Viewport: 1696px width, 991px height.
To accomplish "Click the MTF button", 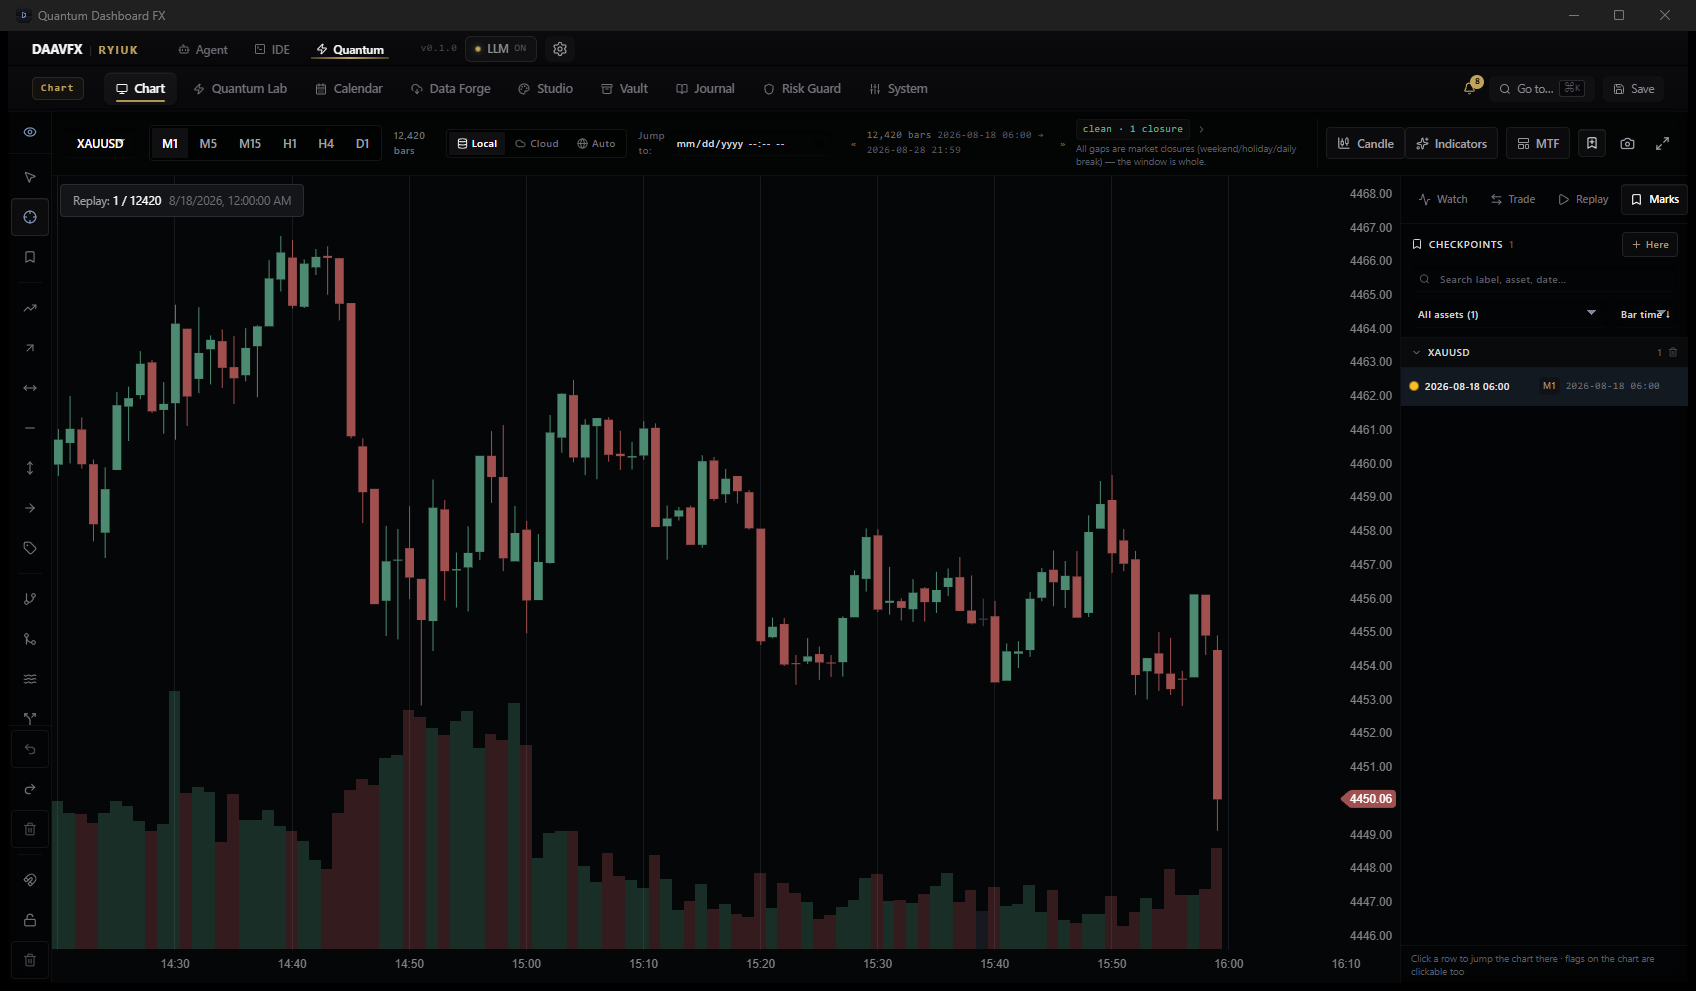I will 1538,144.
